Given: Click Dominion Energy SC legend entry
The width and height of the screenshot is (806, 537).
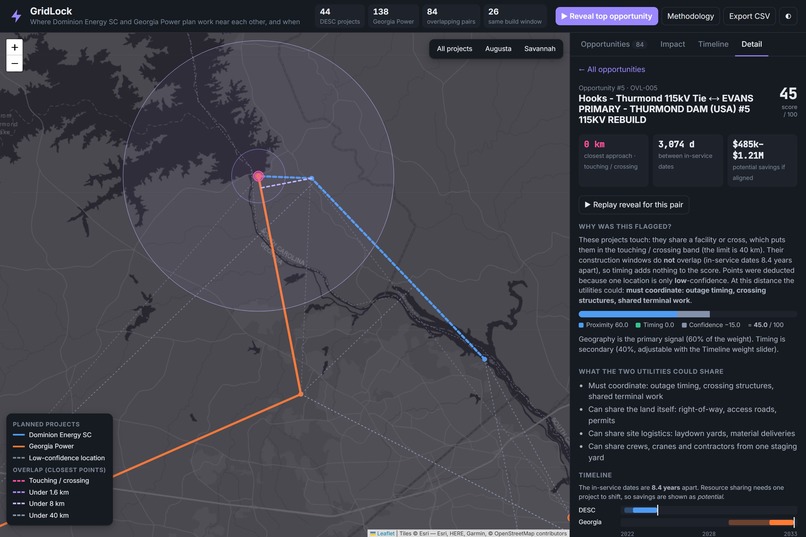Looking at the screenshot, I should pos(52,435).
